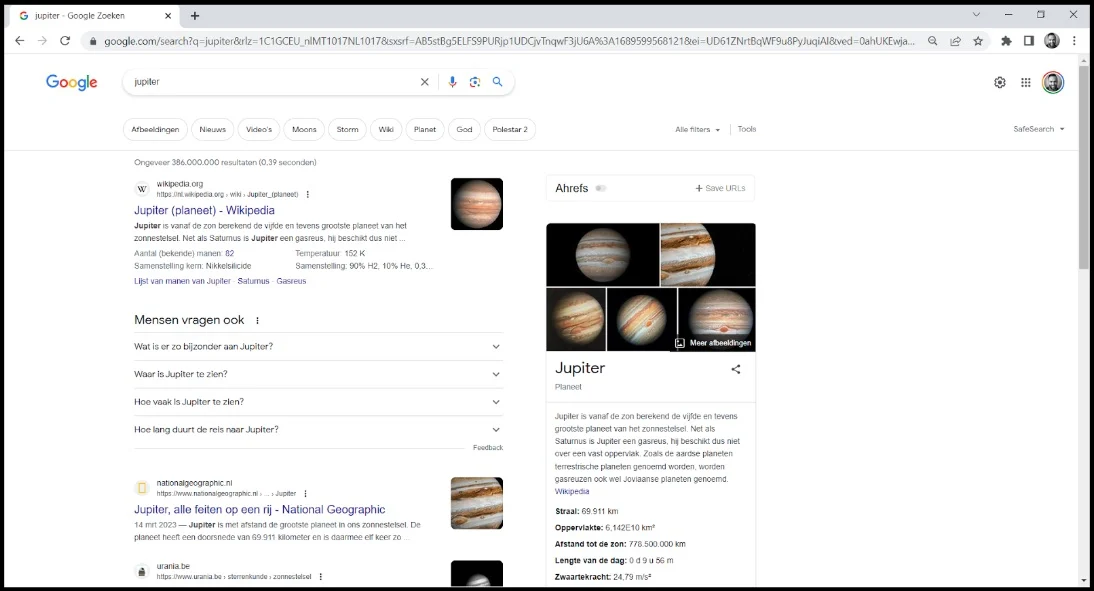This screenshot has width=1094, height=591.
Task: Click the Chrome profile avatar in toolbar
Action: (x=1051, y=41)
